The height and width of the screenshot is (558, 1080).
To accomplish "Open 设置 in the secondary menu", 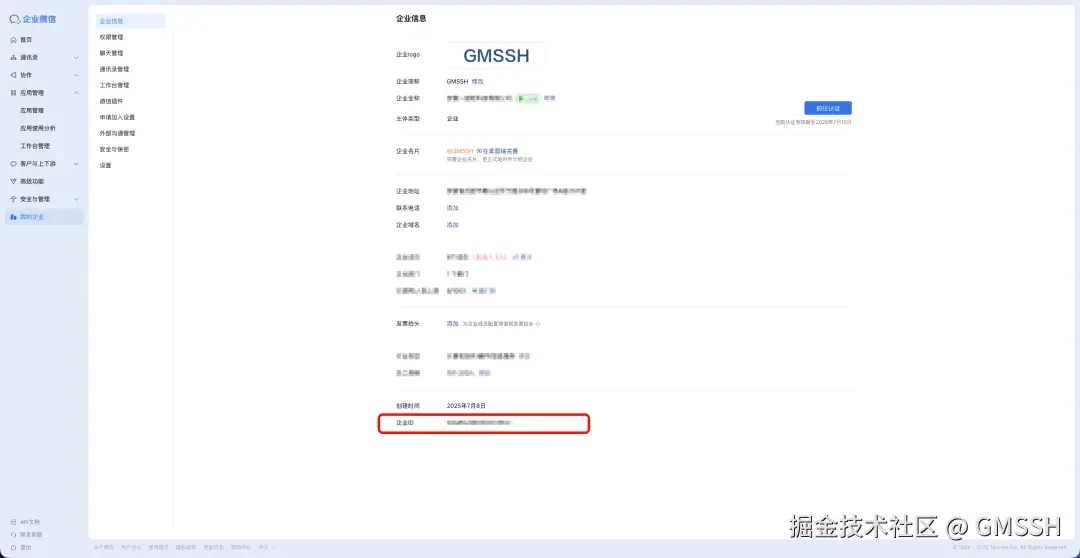I will coord(105,165).
